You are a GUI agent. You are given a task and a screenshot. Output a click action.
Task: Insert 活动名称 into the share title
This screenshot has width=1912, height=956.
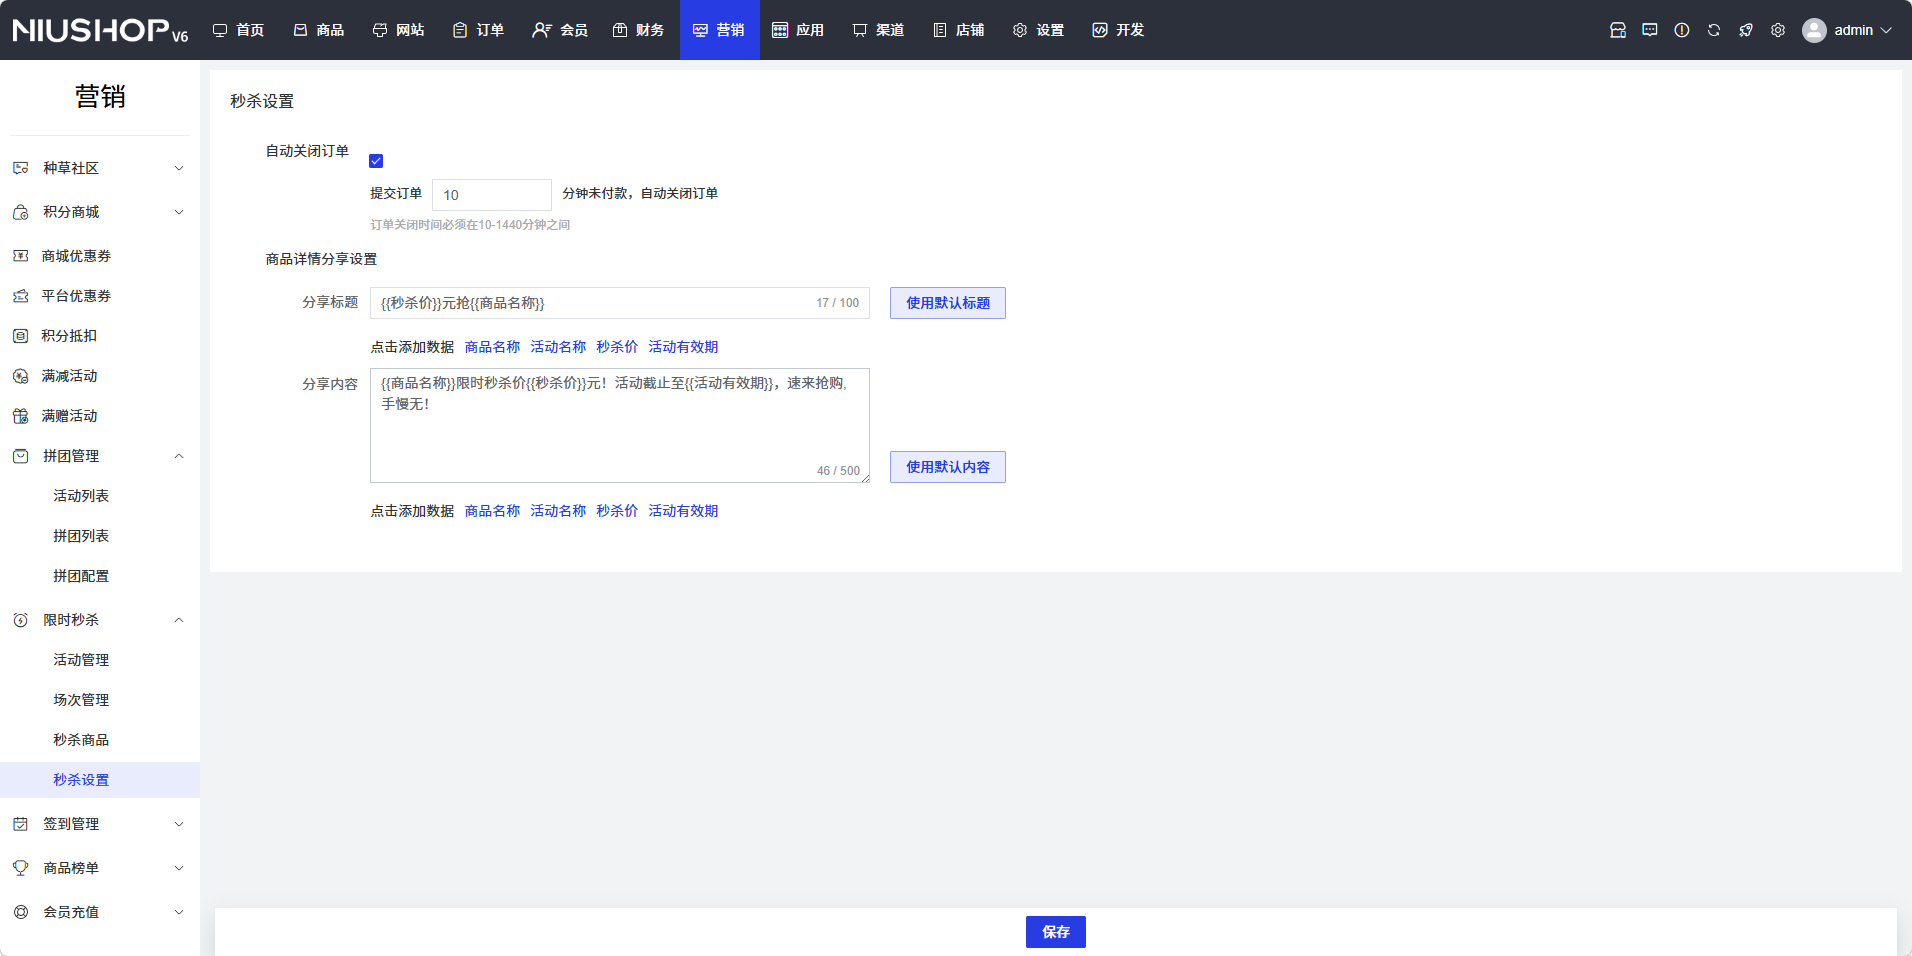pyautogui.click(x=558, y=347)
